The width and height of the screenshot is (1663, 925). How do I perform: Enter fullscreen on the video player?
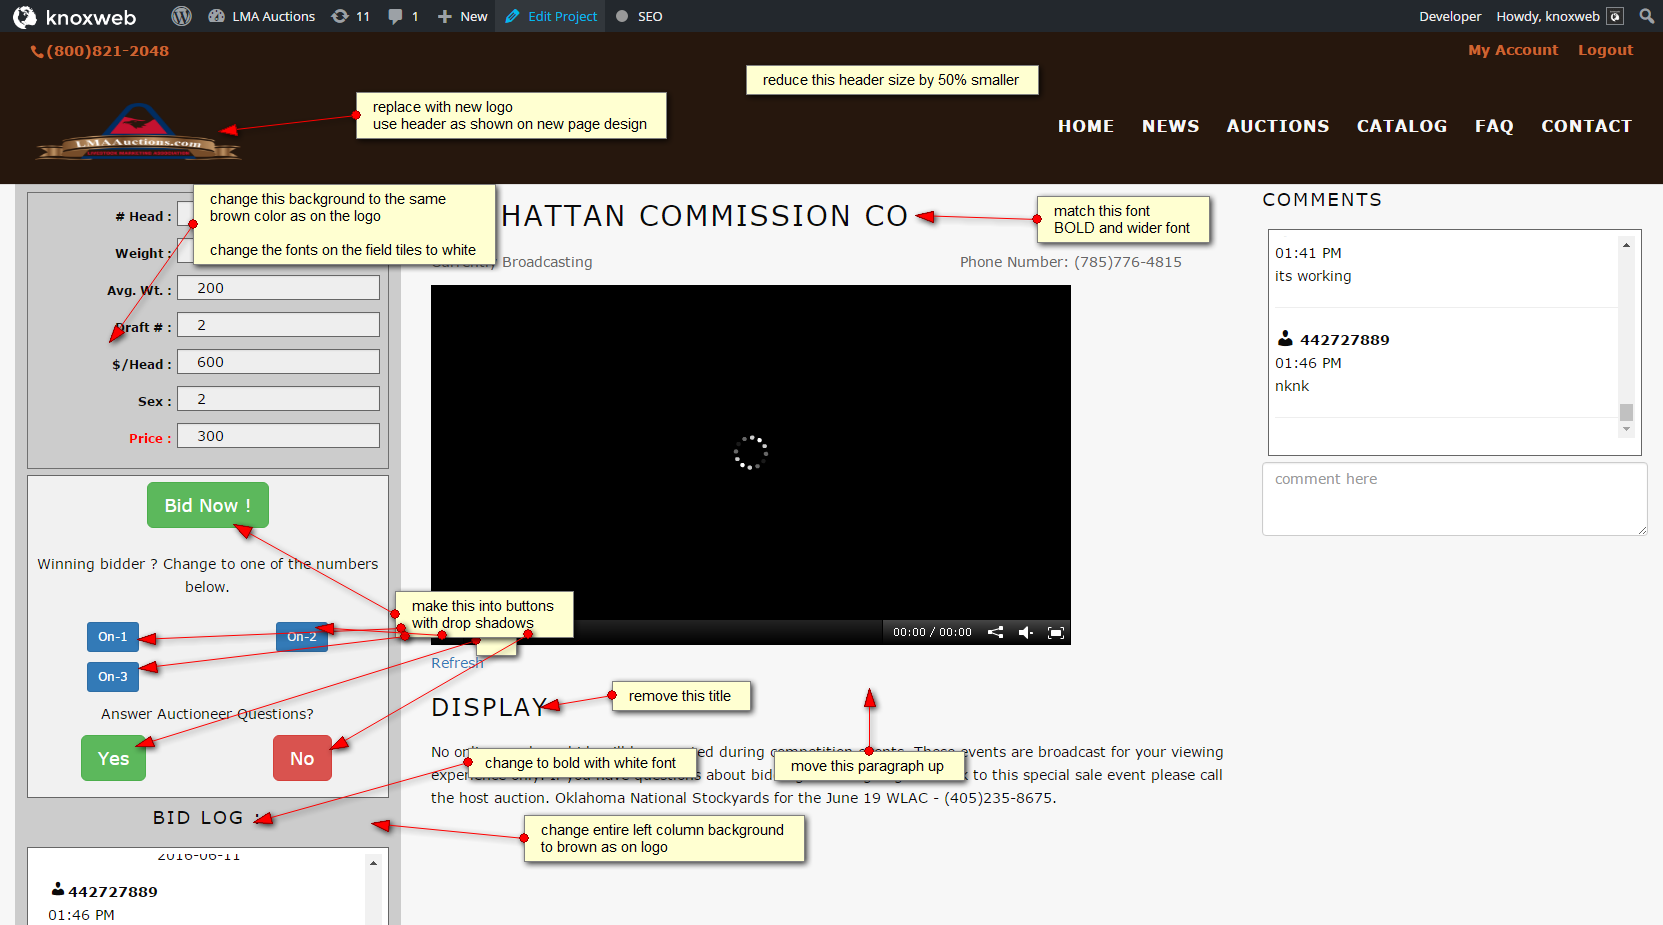(1055, 632)
